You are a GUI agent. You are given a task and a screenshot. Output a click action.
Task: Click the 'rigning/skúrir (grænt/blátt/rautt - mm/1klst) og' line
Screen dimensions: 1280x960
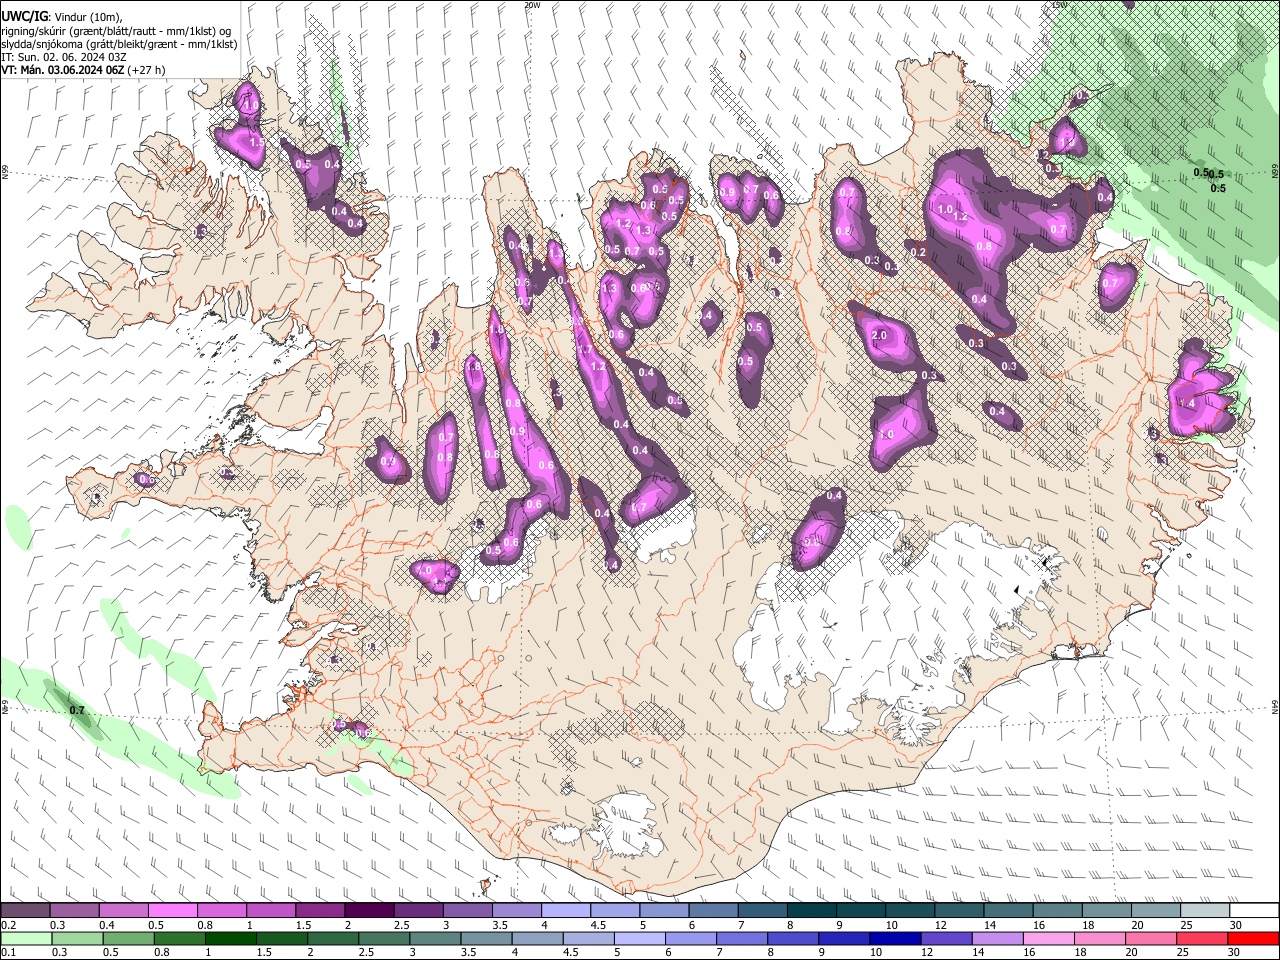(x=117, y=30)
